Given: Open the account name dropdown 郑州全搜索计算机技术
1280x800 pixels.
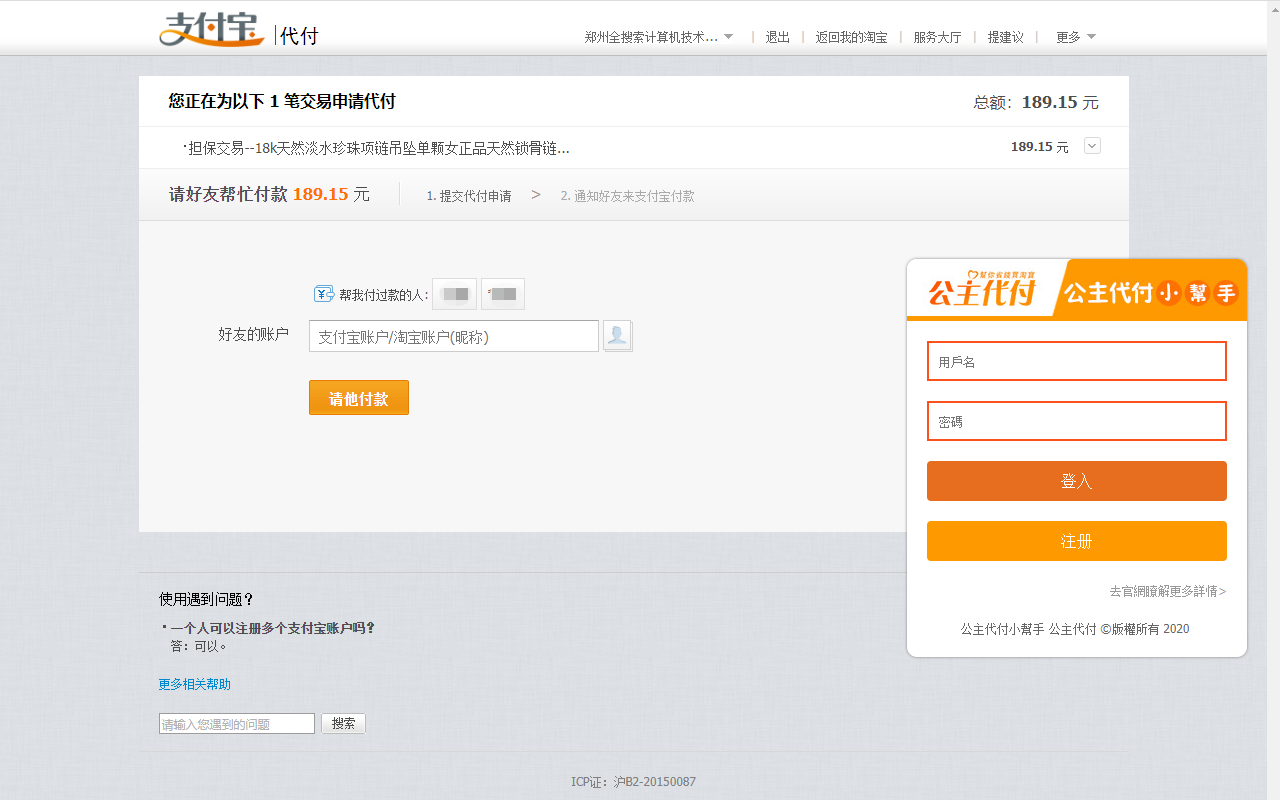Looking at the screenshot, I should [659, 37].
